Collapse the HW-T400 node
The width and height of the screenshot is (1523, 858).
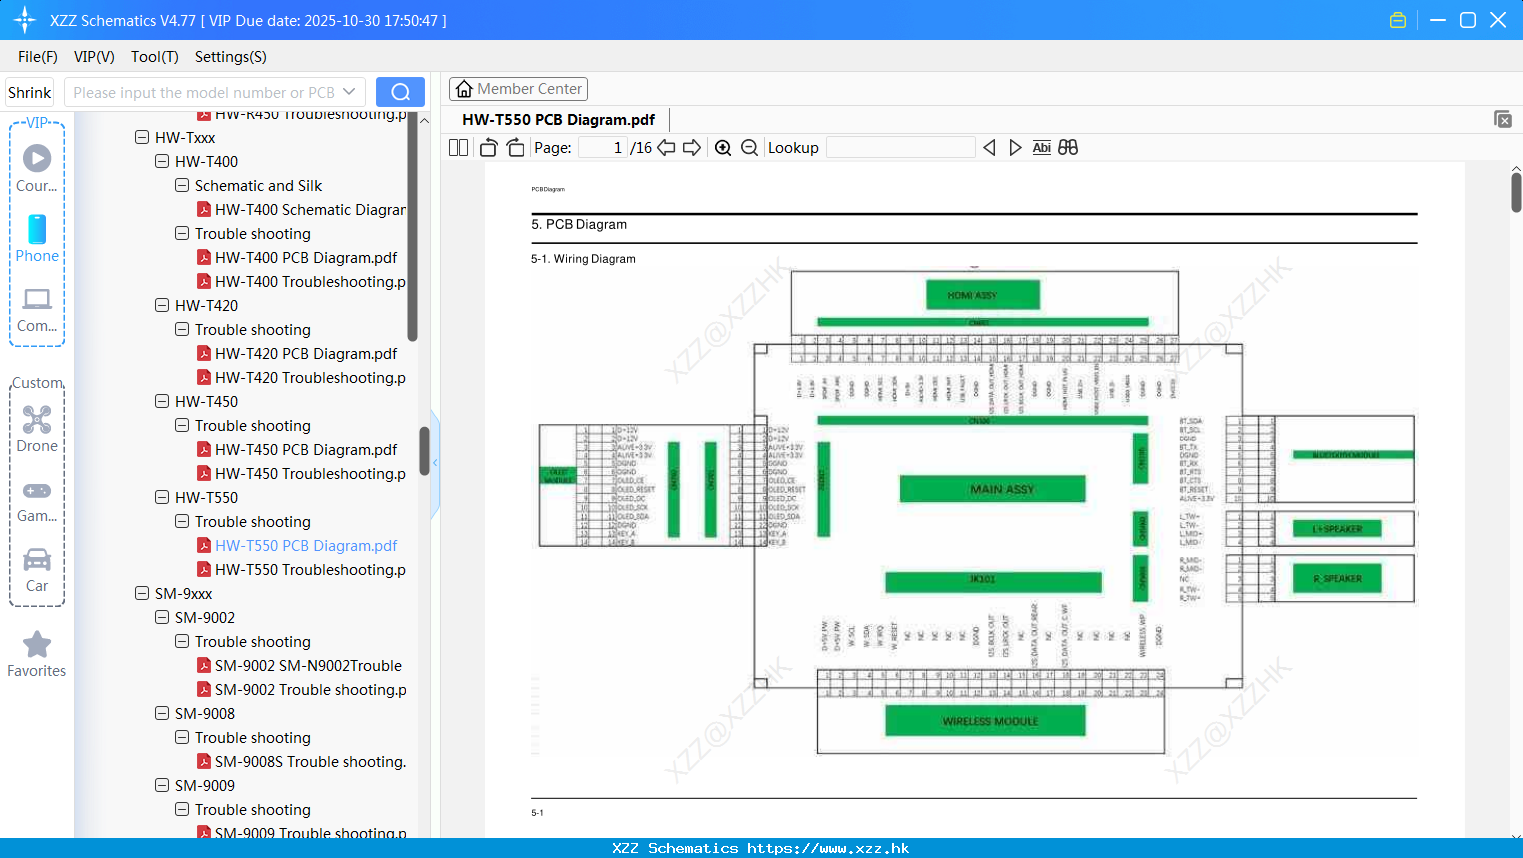click(x=162, y=161)
